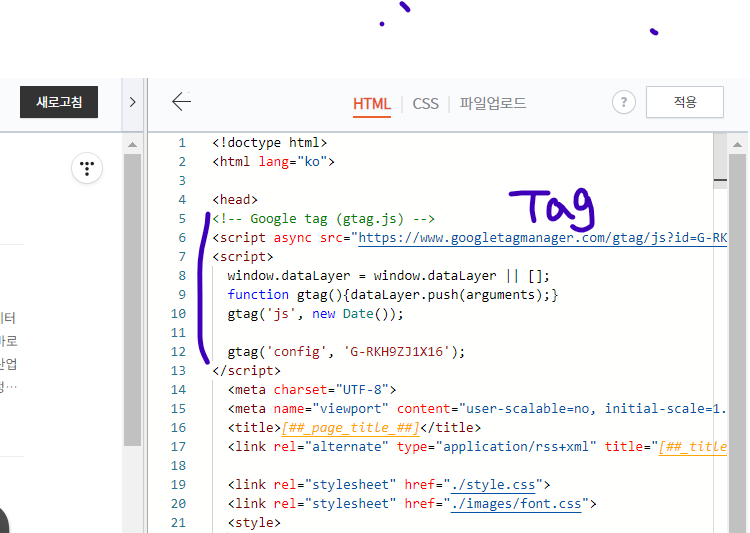Open help with the question mark icon
The image size is (750, 533).
point(624,102)
